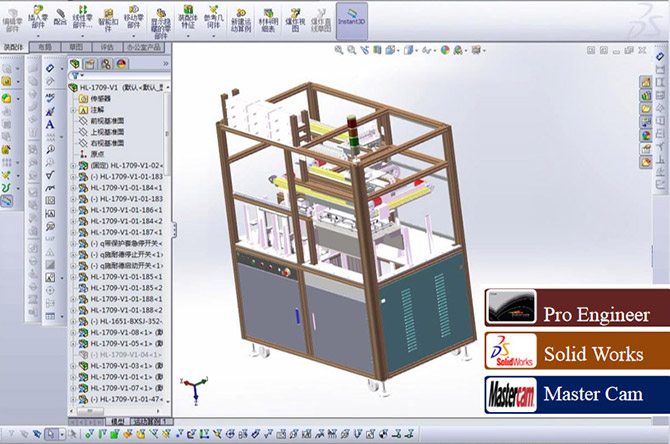Click the Solid Works banner
Viewport: 670px width, 444px height.
click(575, 354)
